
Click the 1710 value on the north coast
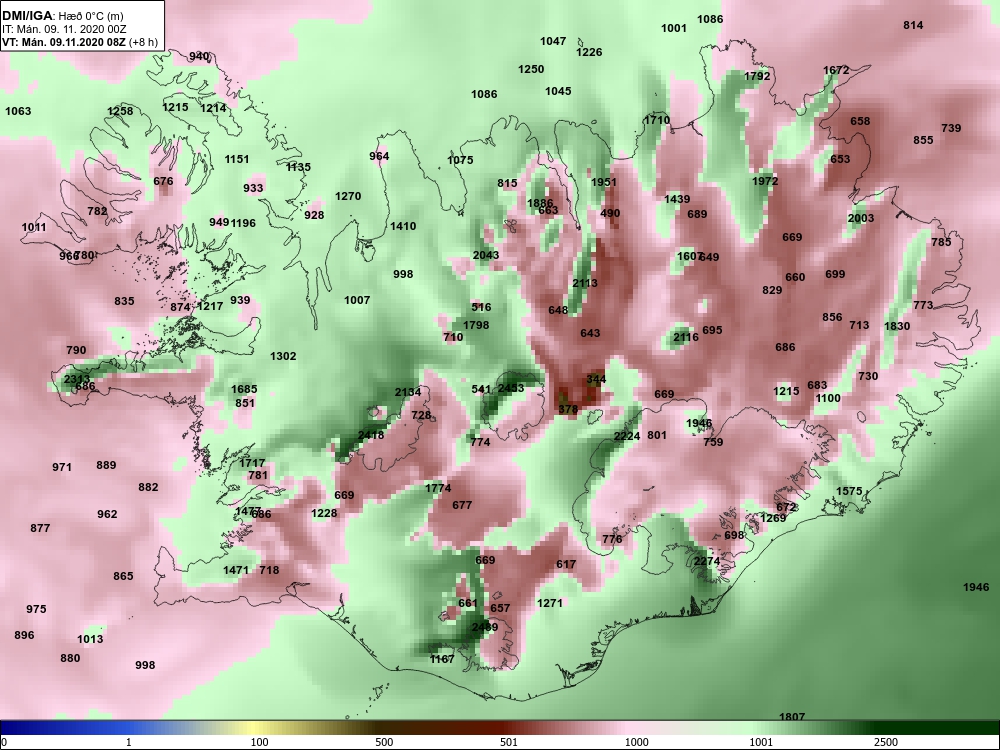(657, 120)
